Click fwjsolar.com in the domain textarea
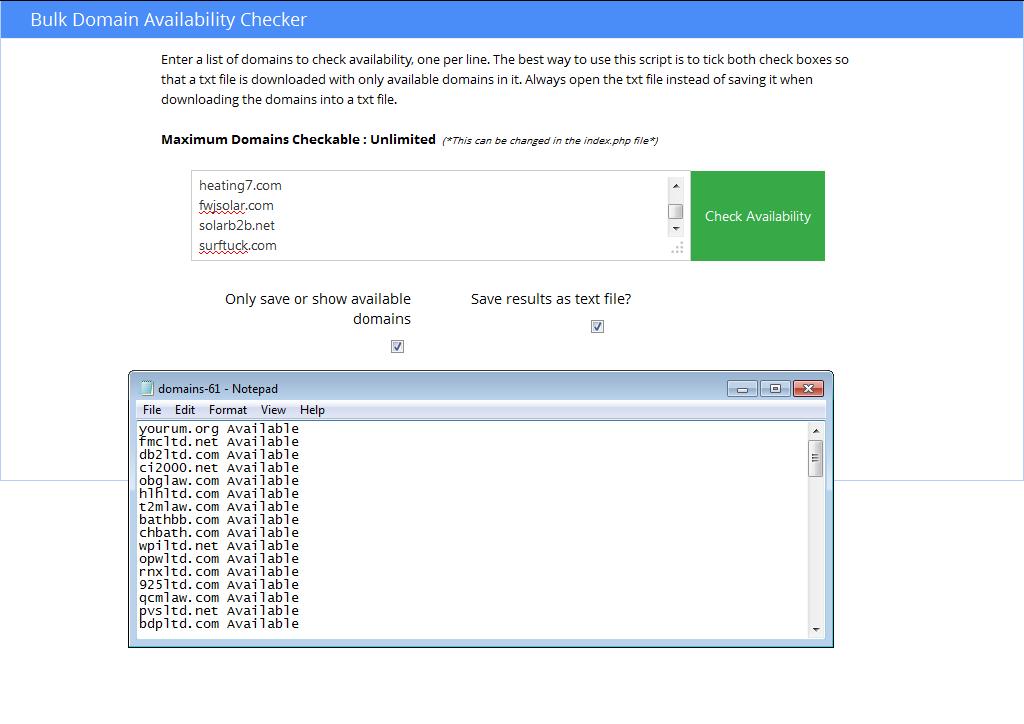This screenshot has width=1024, height=724. tap(236, 206)
